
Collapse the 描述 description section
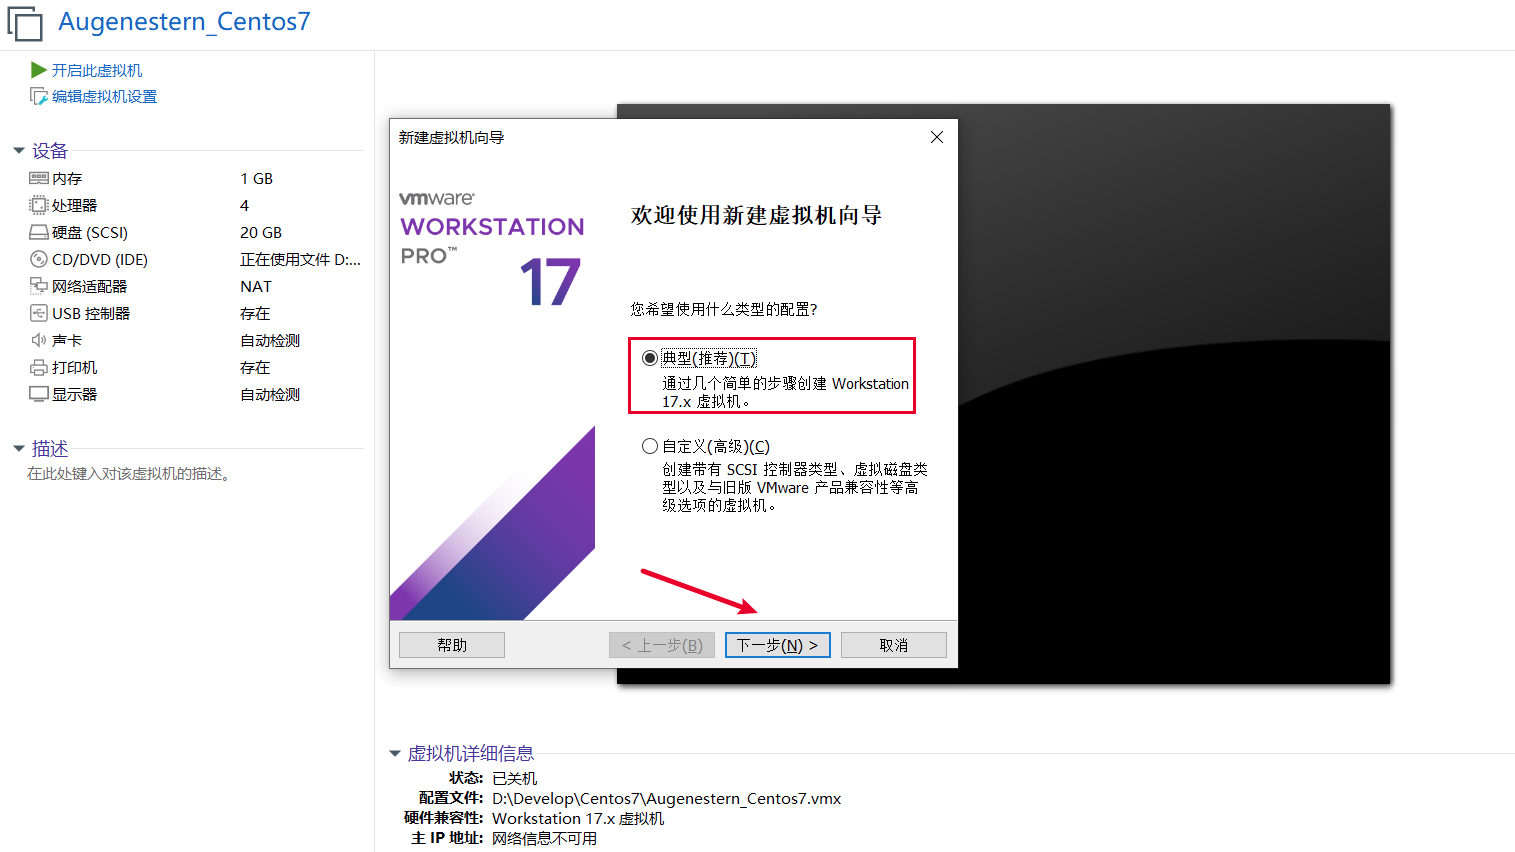click(x=18, y=449)
